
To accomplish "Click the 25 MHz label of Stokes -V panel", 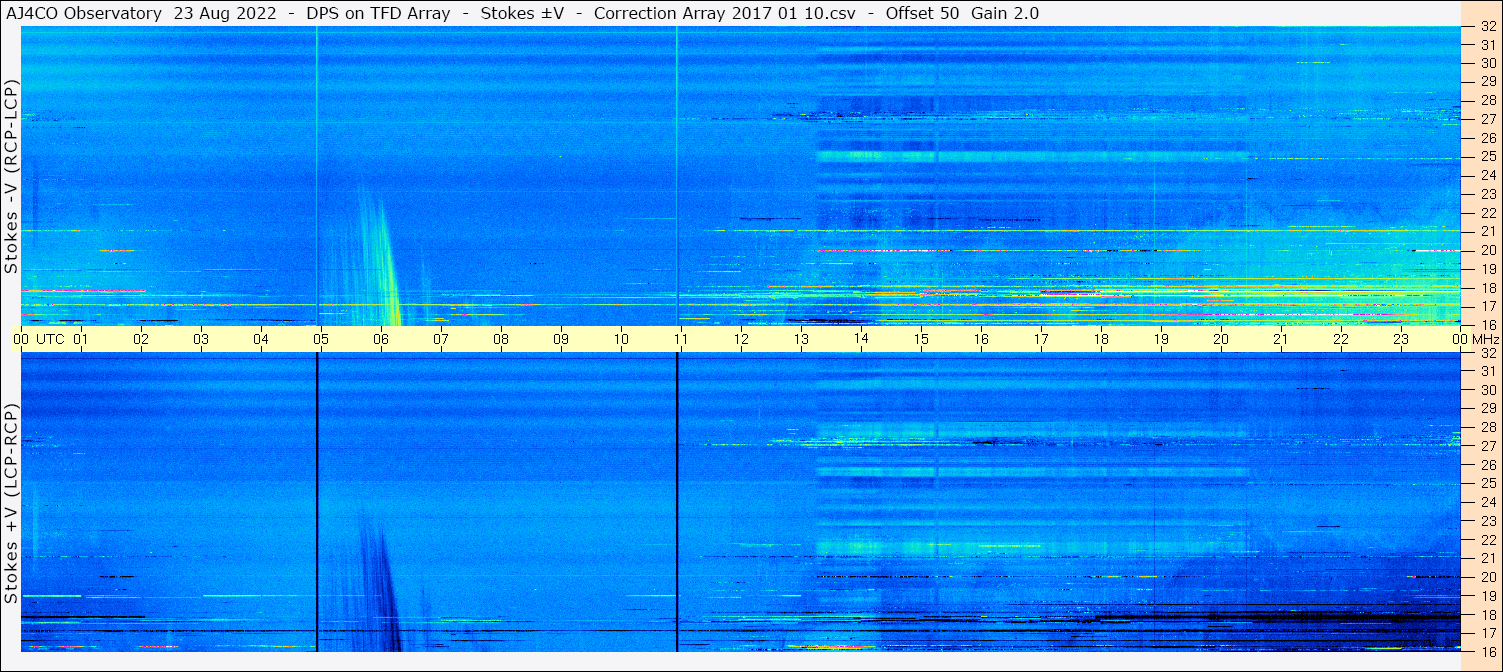I will click(x=1488, y=156).
